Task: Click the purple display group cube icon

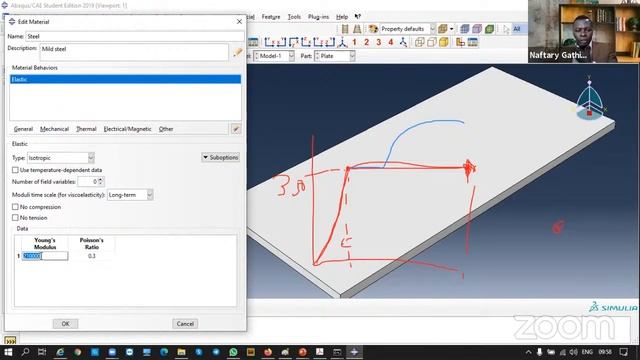Action: pos(477,29)
